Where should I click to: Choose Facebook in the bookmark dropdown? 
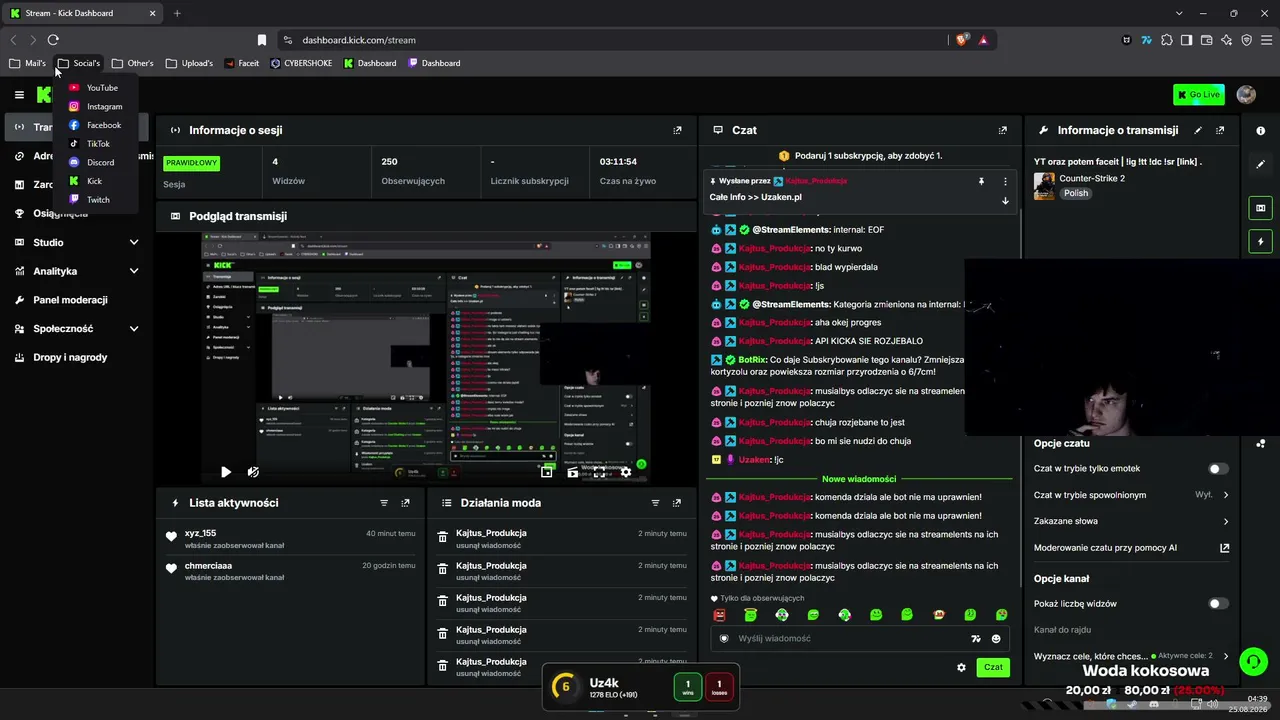(x=95, y=125)
